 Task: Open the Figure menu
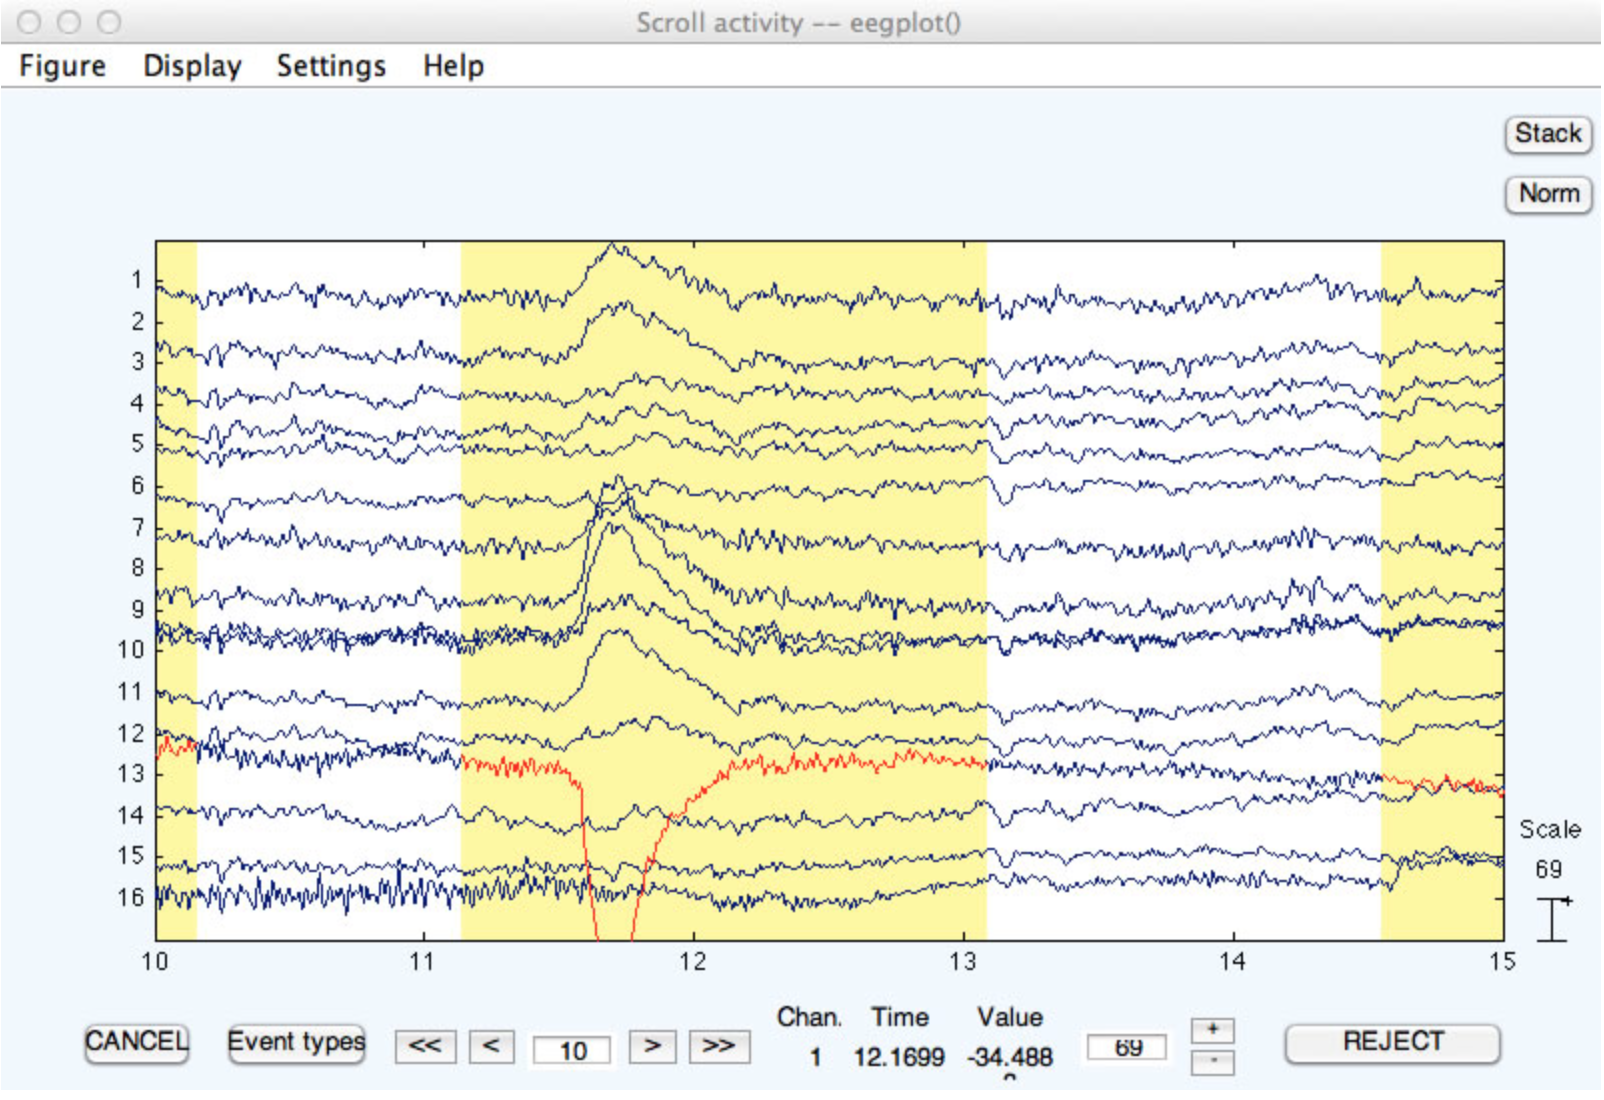(x=62, y=66)
